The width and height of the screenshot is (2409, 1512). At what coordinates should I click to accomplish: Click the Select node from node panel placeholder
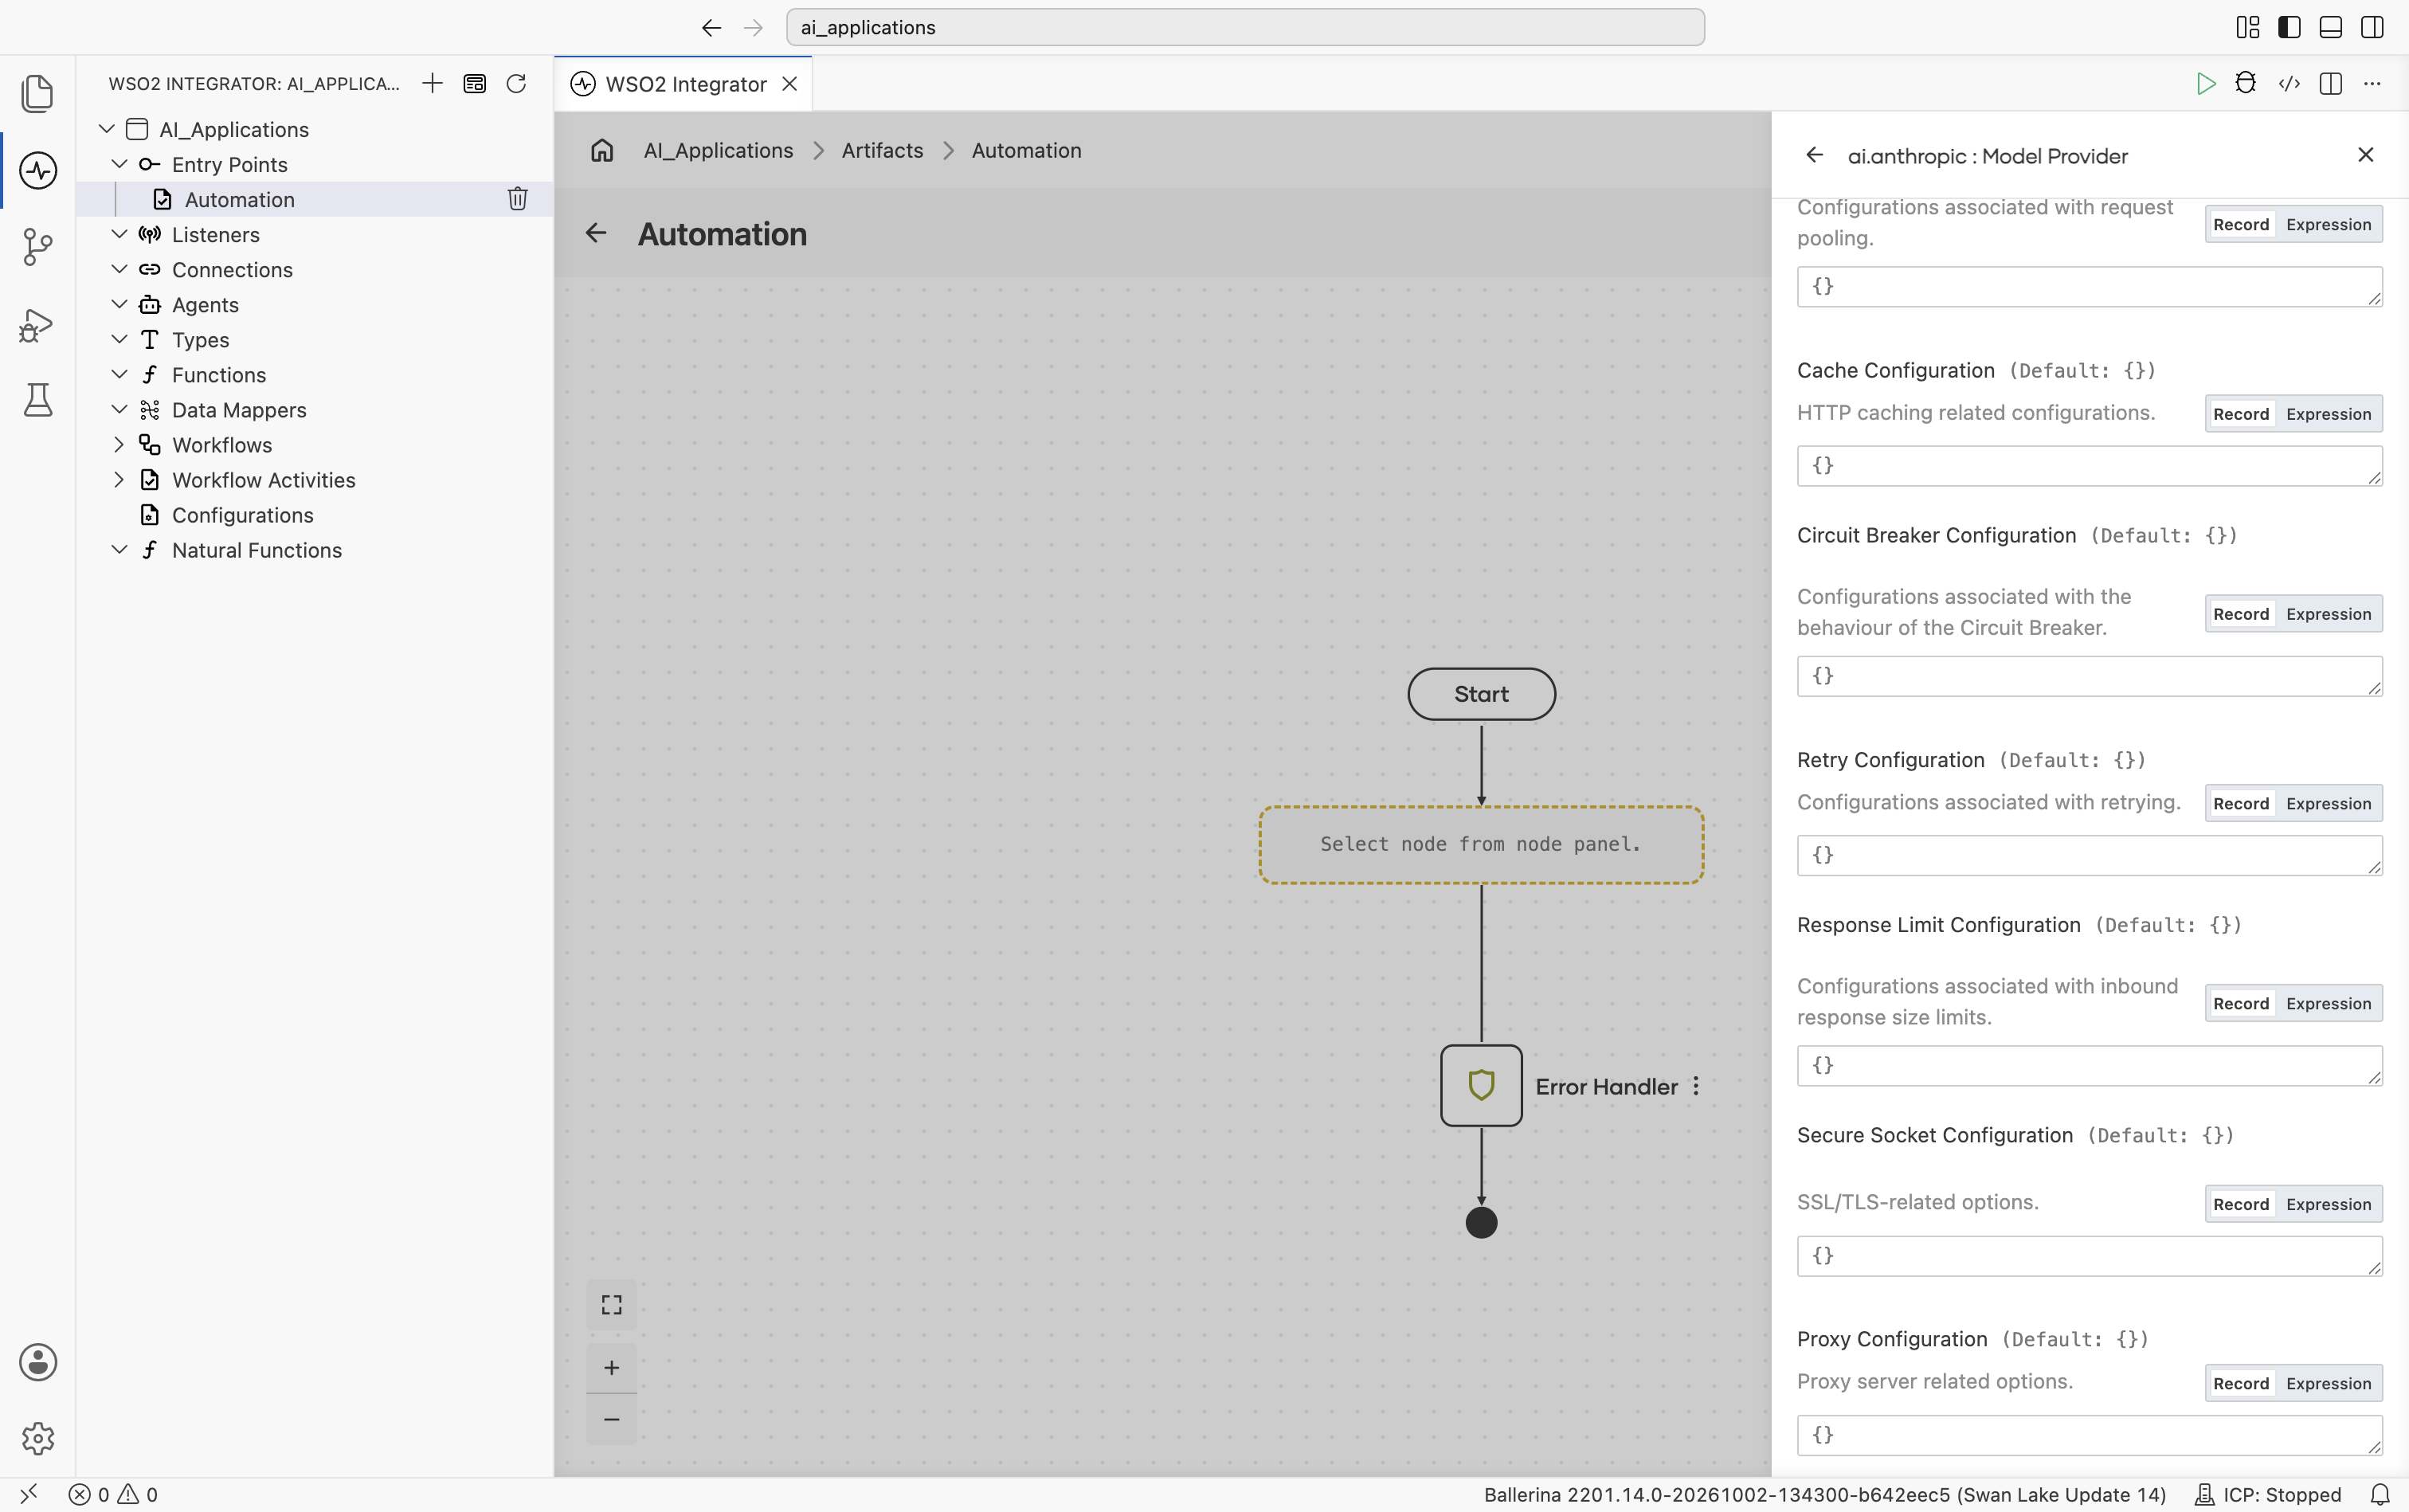point(1481,845)
